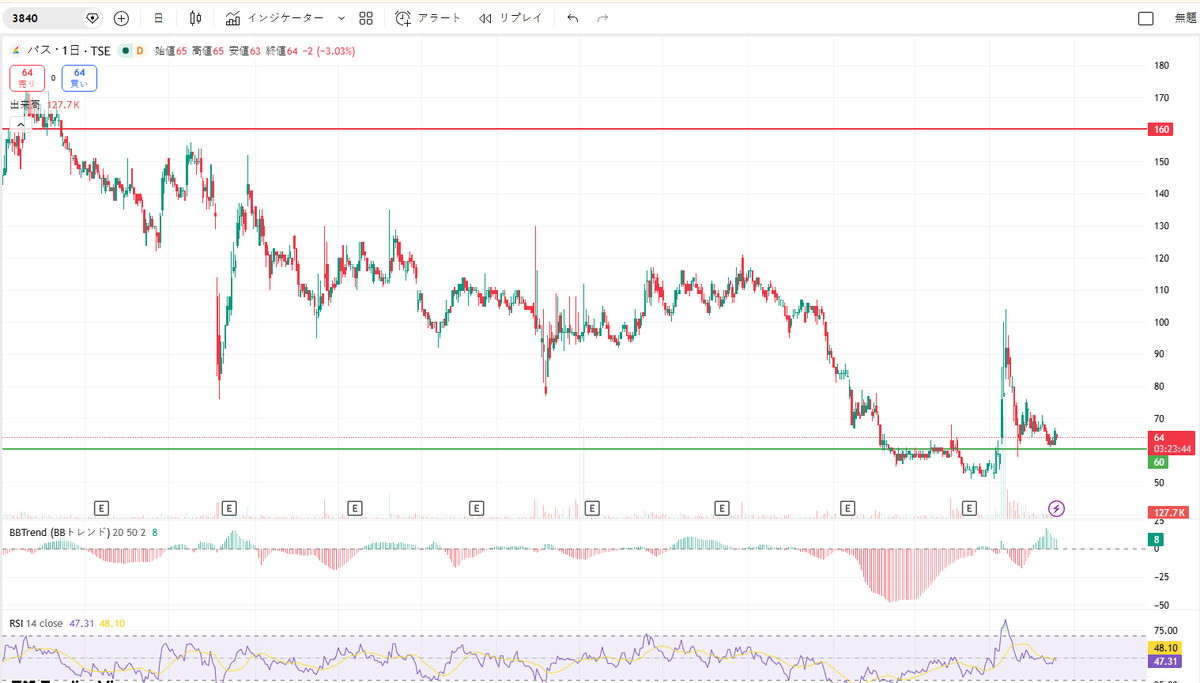The height and width of the screenshot is (683, 1200).
Task: Click the −50 BBTrend scale label
Action: point(1160,605)
